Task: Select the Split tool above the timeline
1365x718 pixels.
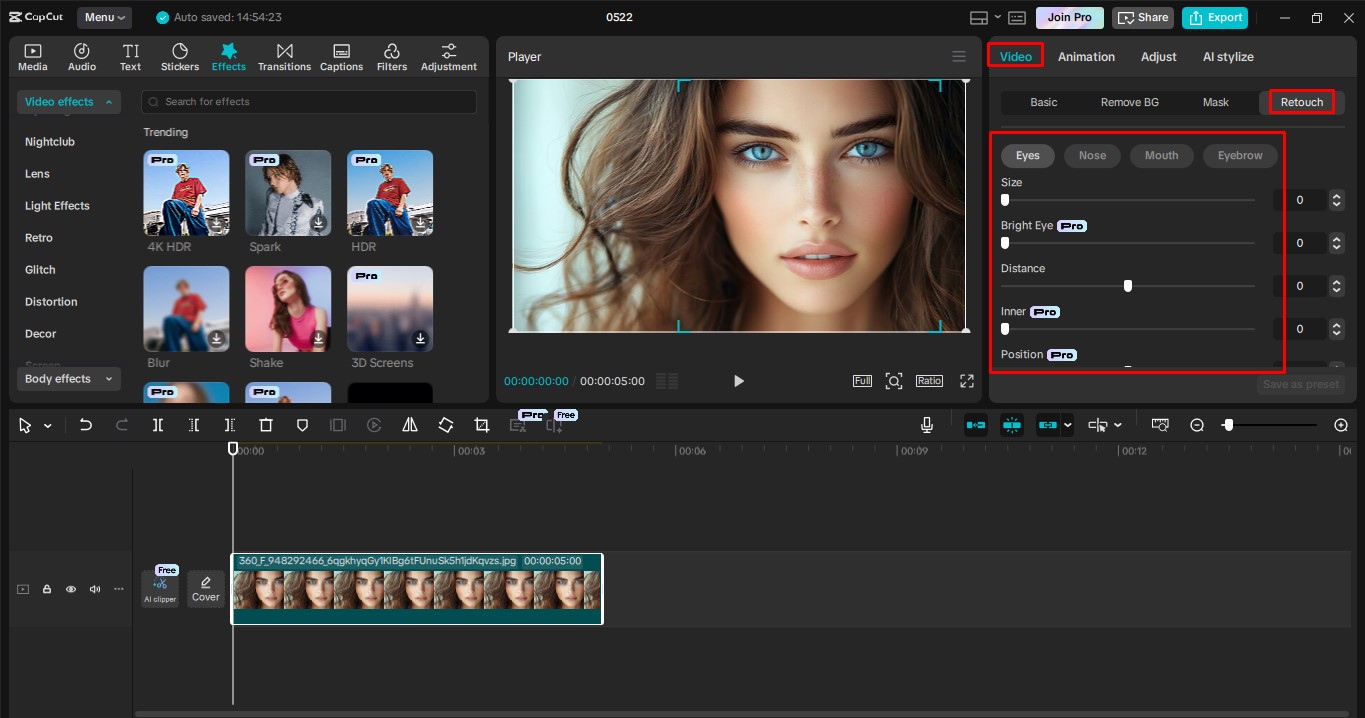Action: [157, 424]
